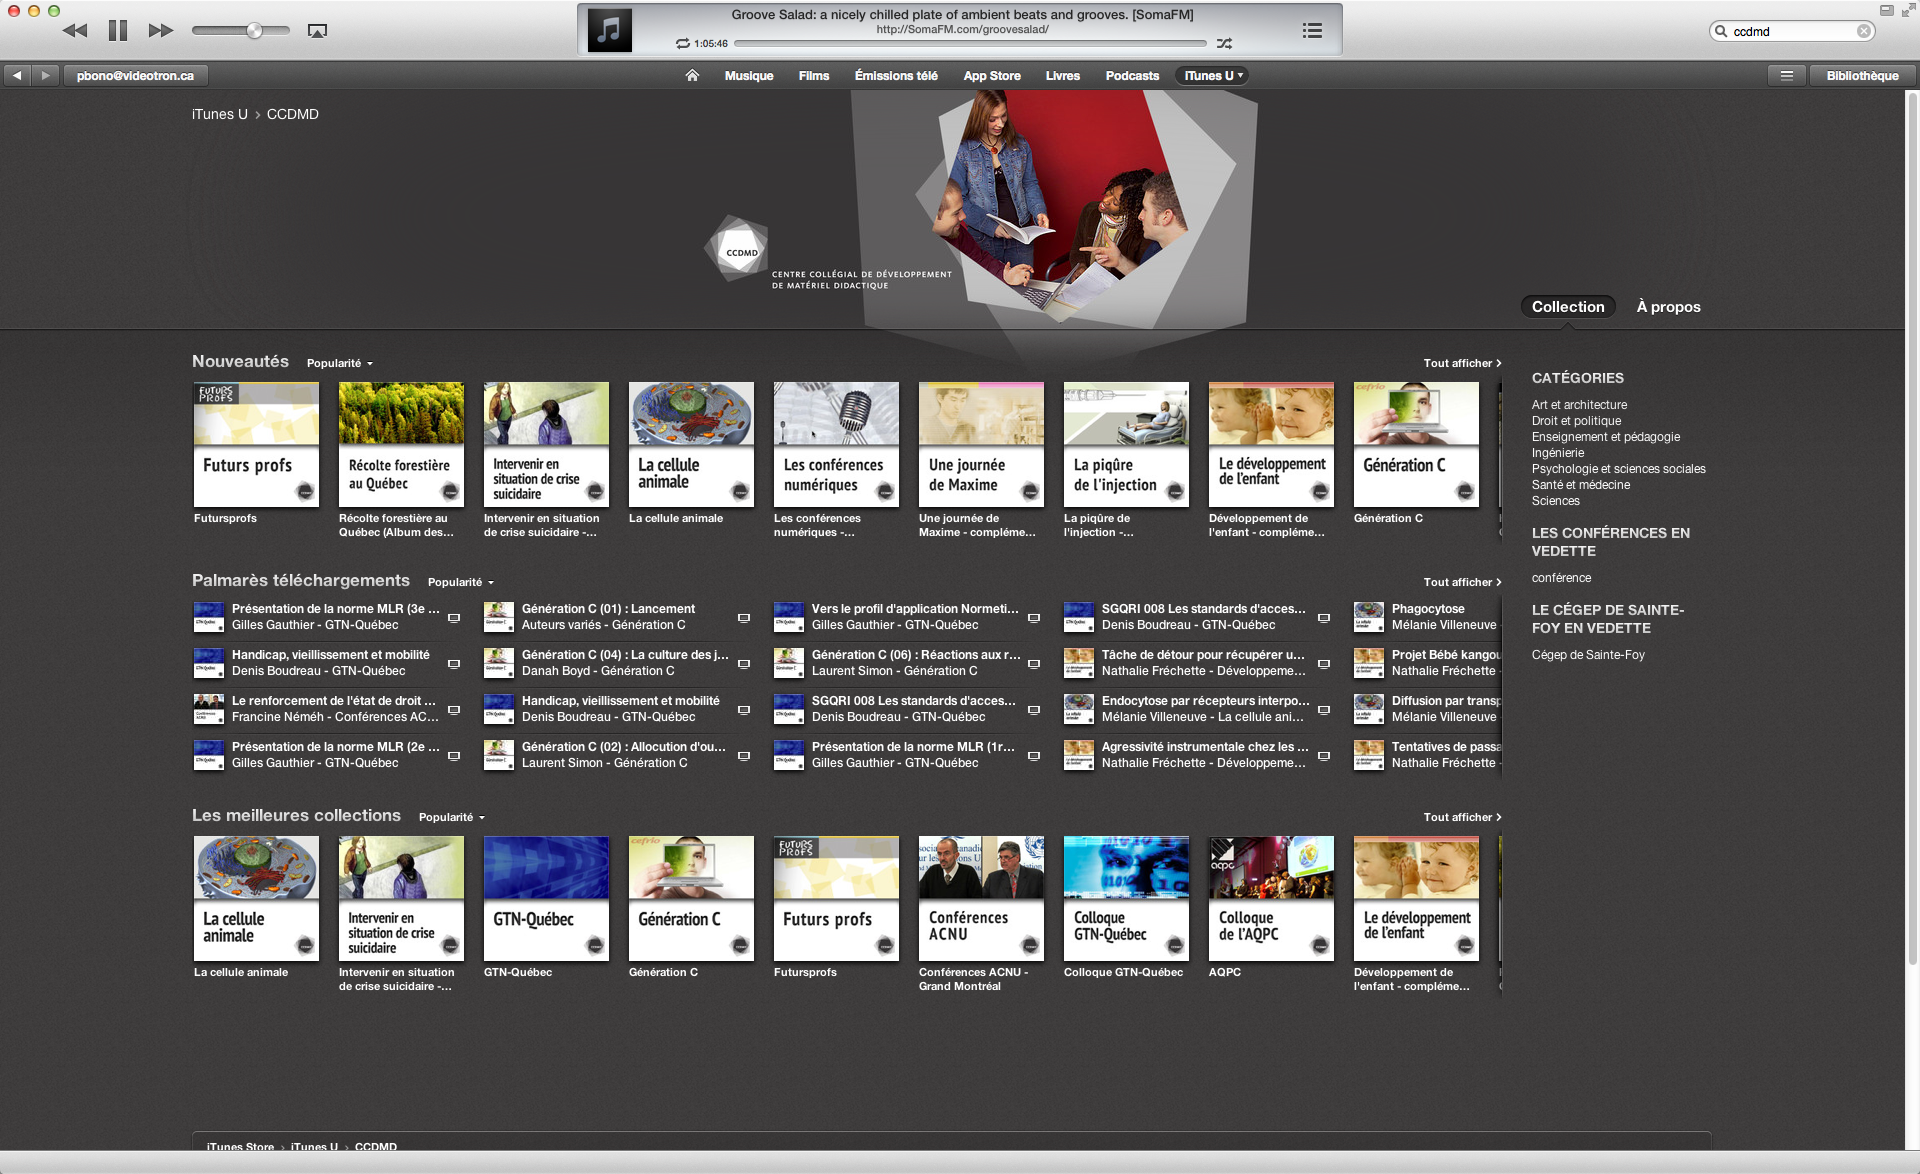This screenshot has width=1920, height=1174.
Task: Go to the iTunes Store home icon
Action: (692, 75)
